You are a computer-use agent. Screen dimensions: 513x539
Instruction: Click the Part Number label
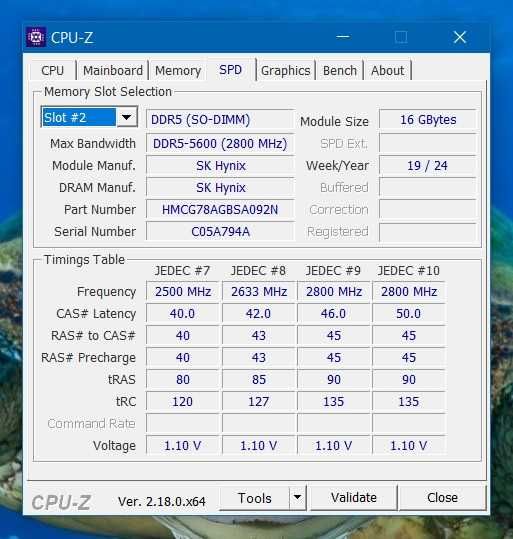[100, 210]
